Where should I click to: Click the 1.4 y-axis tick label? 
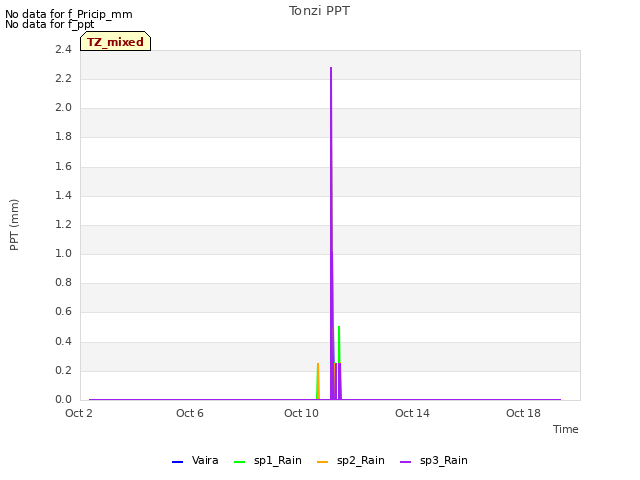[x=63, y=196]
